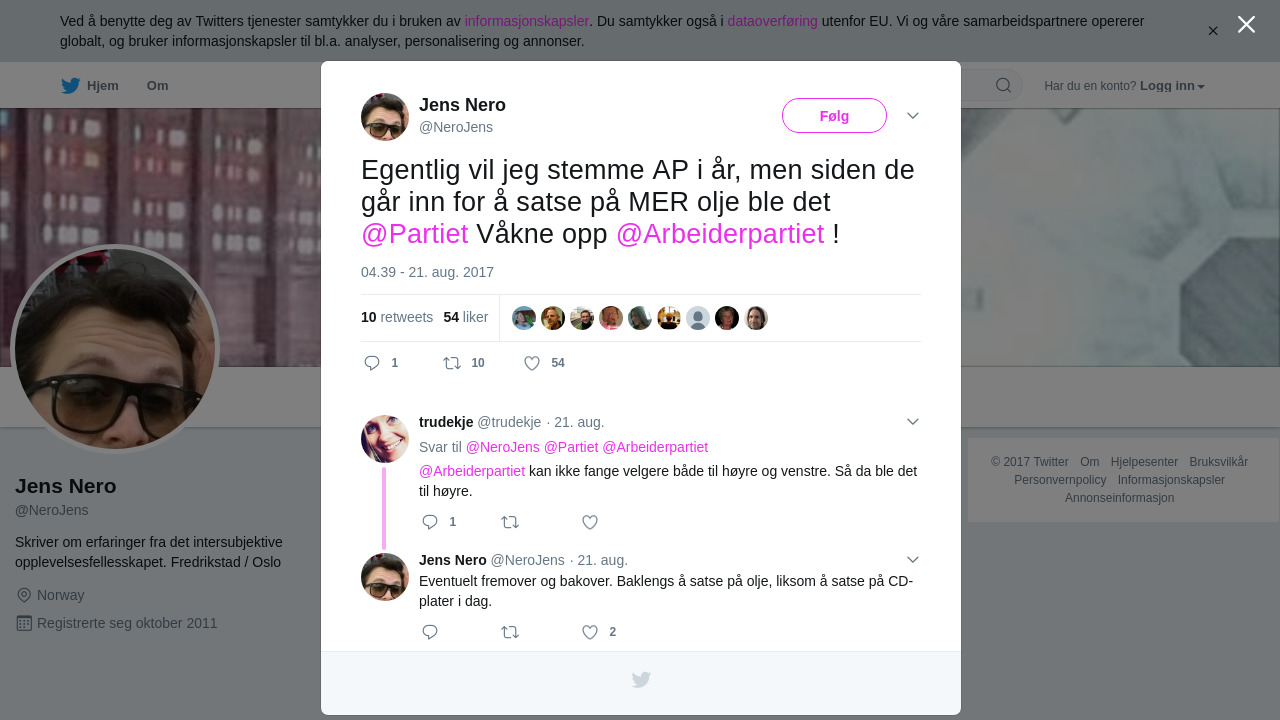This screenshot has width=1280, height=720.
Task: Retweet trudekje's reply
Action: click(510, 522)
